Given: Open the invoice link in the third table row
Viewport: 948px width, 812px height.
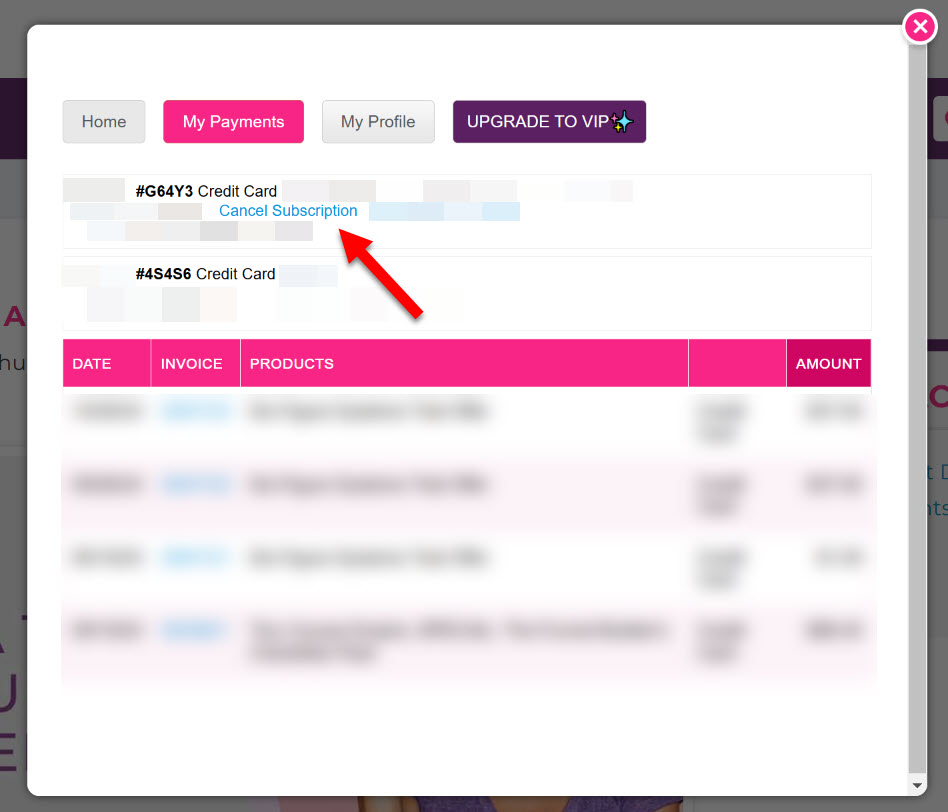Looking at the screenshot, I should (196, 558).
